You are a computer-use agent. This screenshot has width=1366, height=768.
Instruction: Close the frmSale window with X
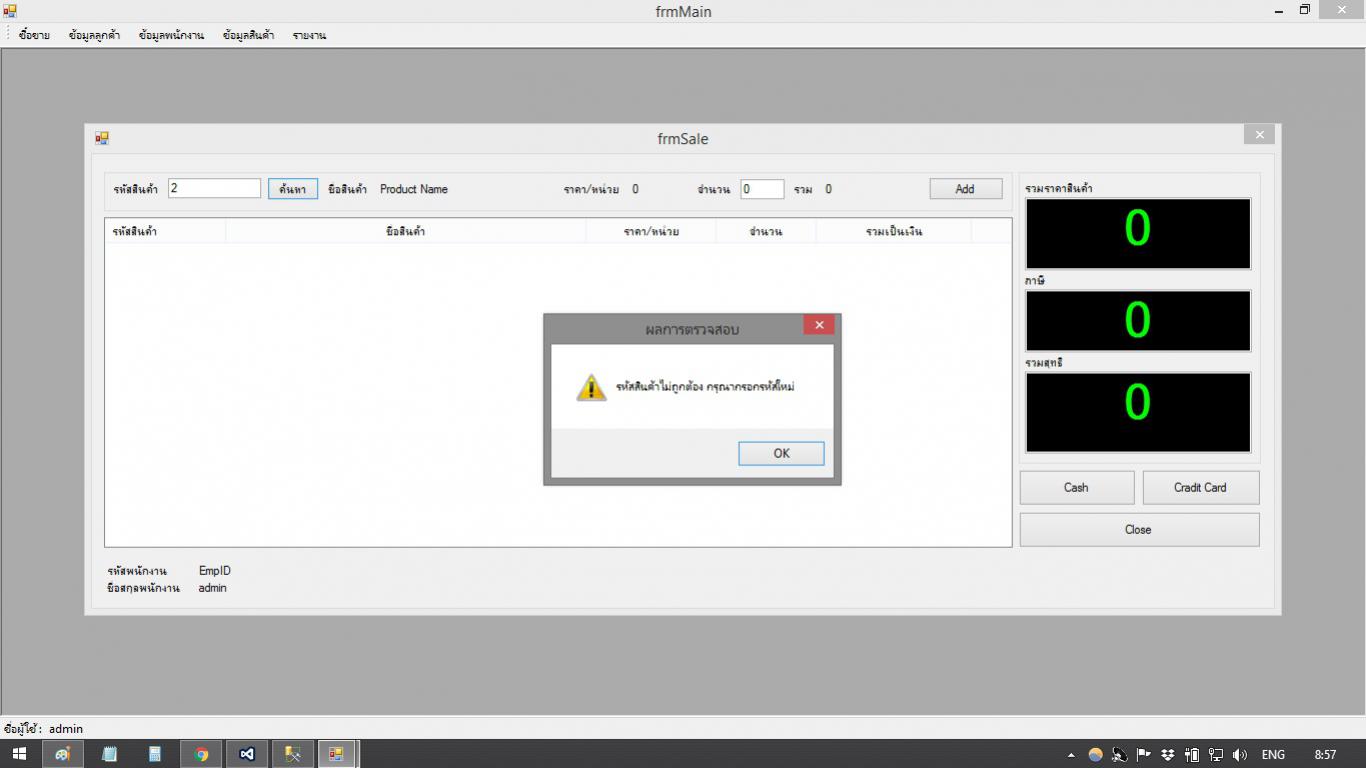click(1259, 134)
